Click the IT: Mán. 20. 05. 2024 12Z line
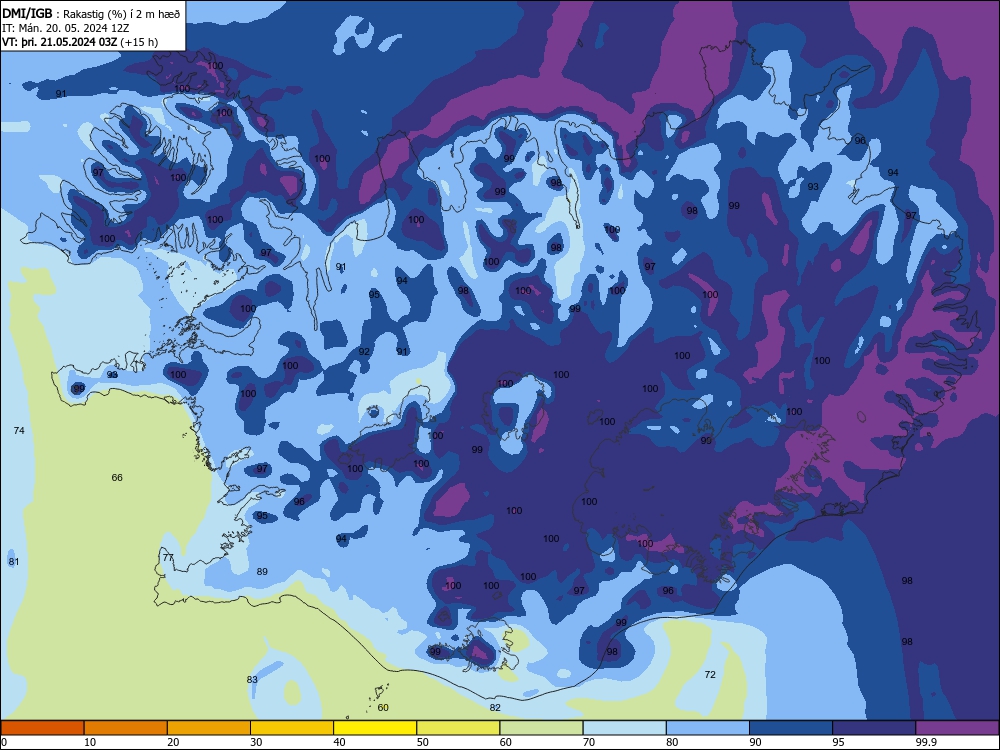The width and height of the screenshot is (1000, 750). click(x=66, y=28)
